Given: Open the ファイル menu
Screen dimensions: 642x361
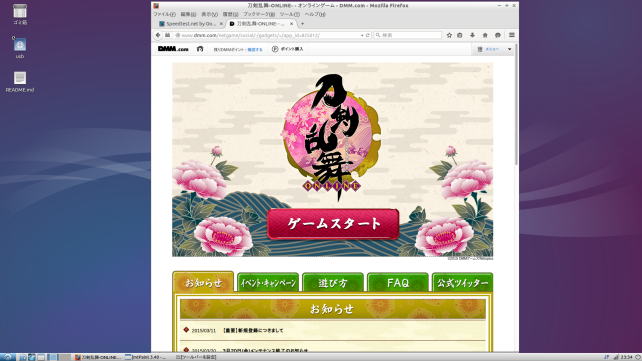Looking at the screenshot, I should pos(164,14).
